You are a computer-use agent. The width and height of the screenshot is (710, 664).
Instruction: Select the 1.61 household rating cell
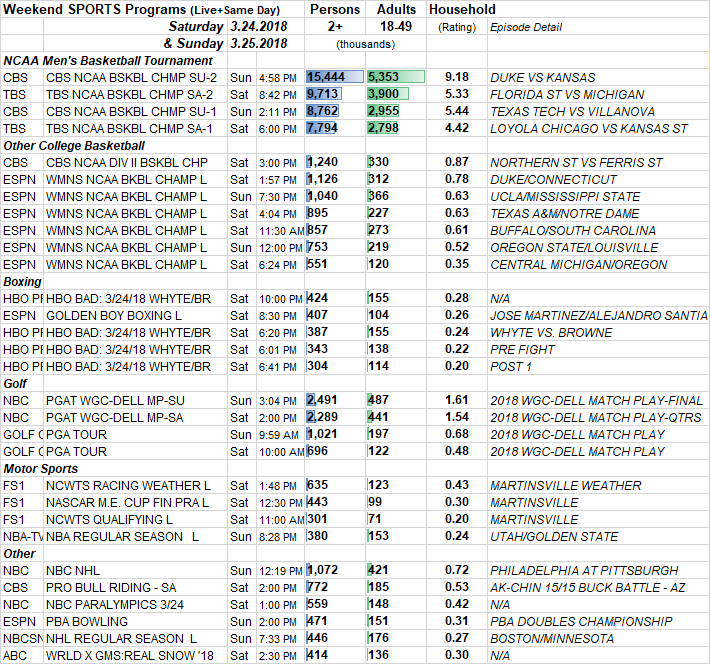(456, 400)
